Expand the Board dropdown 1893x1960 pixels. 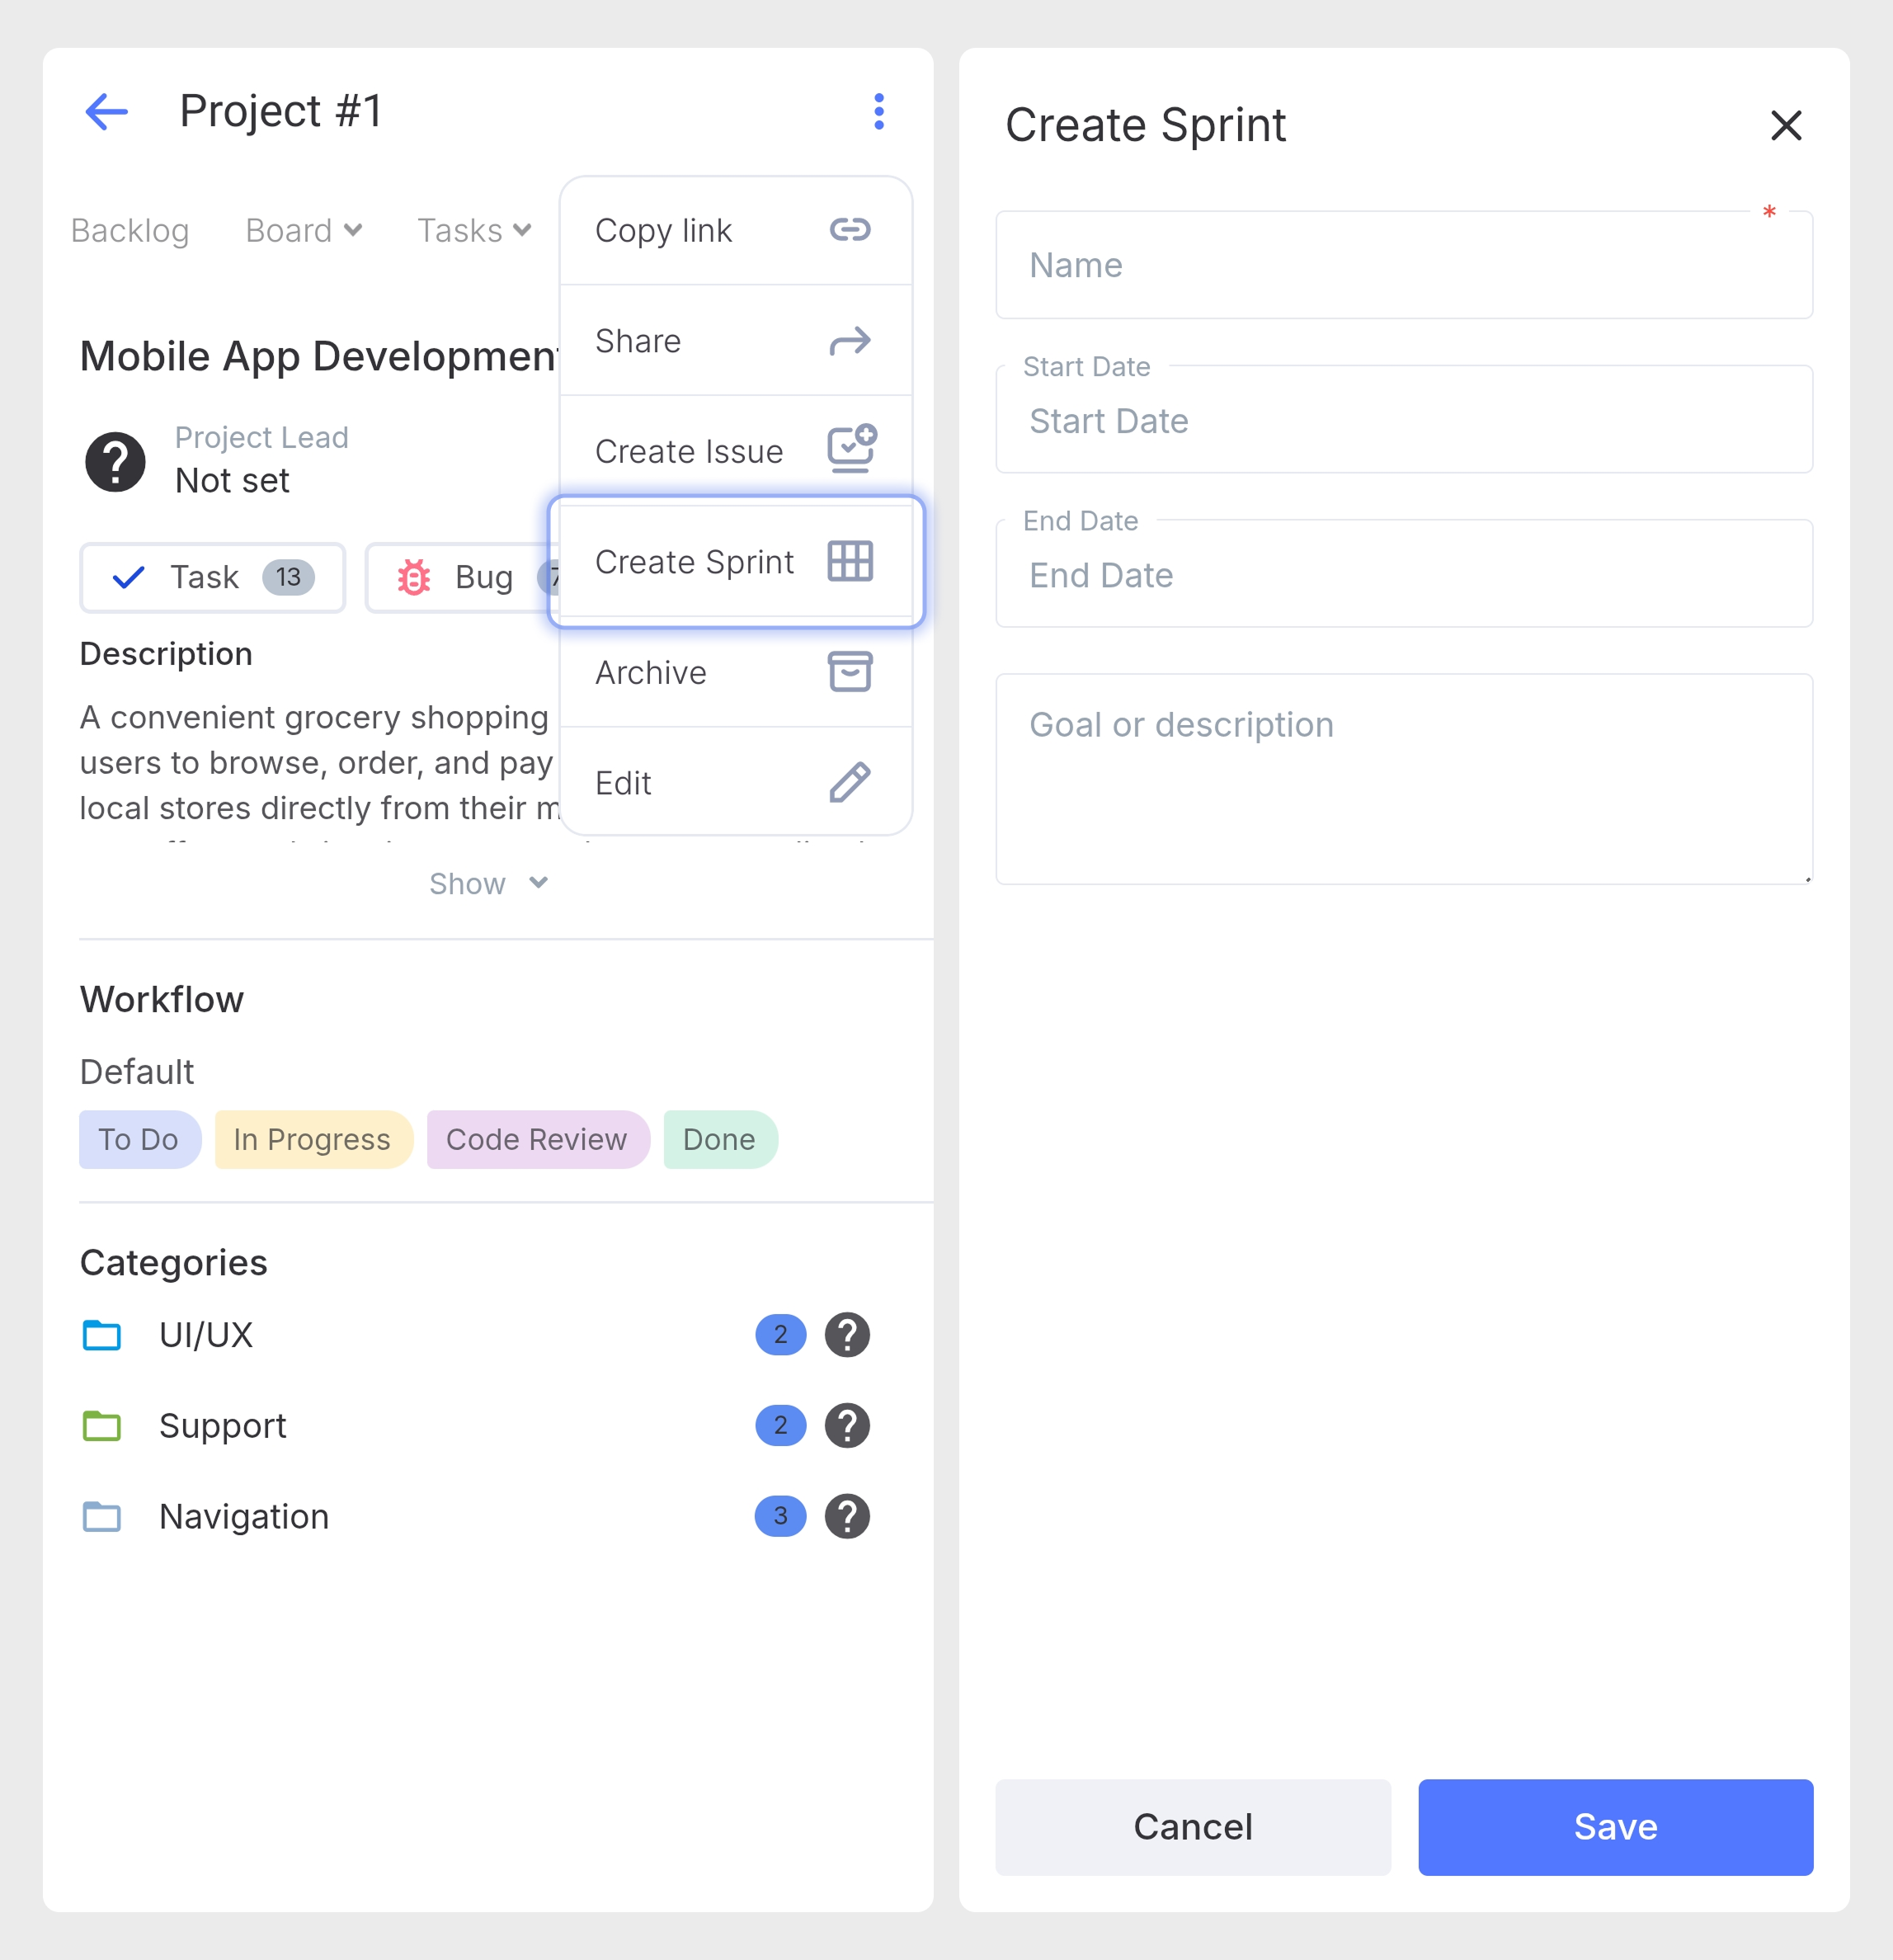tap(303, 231)
